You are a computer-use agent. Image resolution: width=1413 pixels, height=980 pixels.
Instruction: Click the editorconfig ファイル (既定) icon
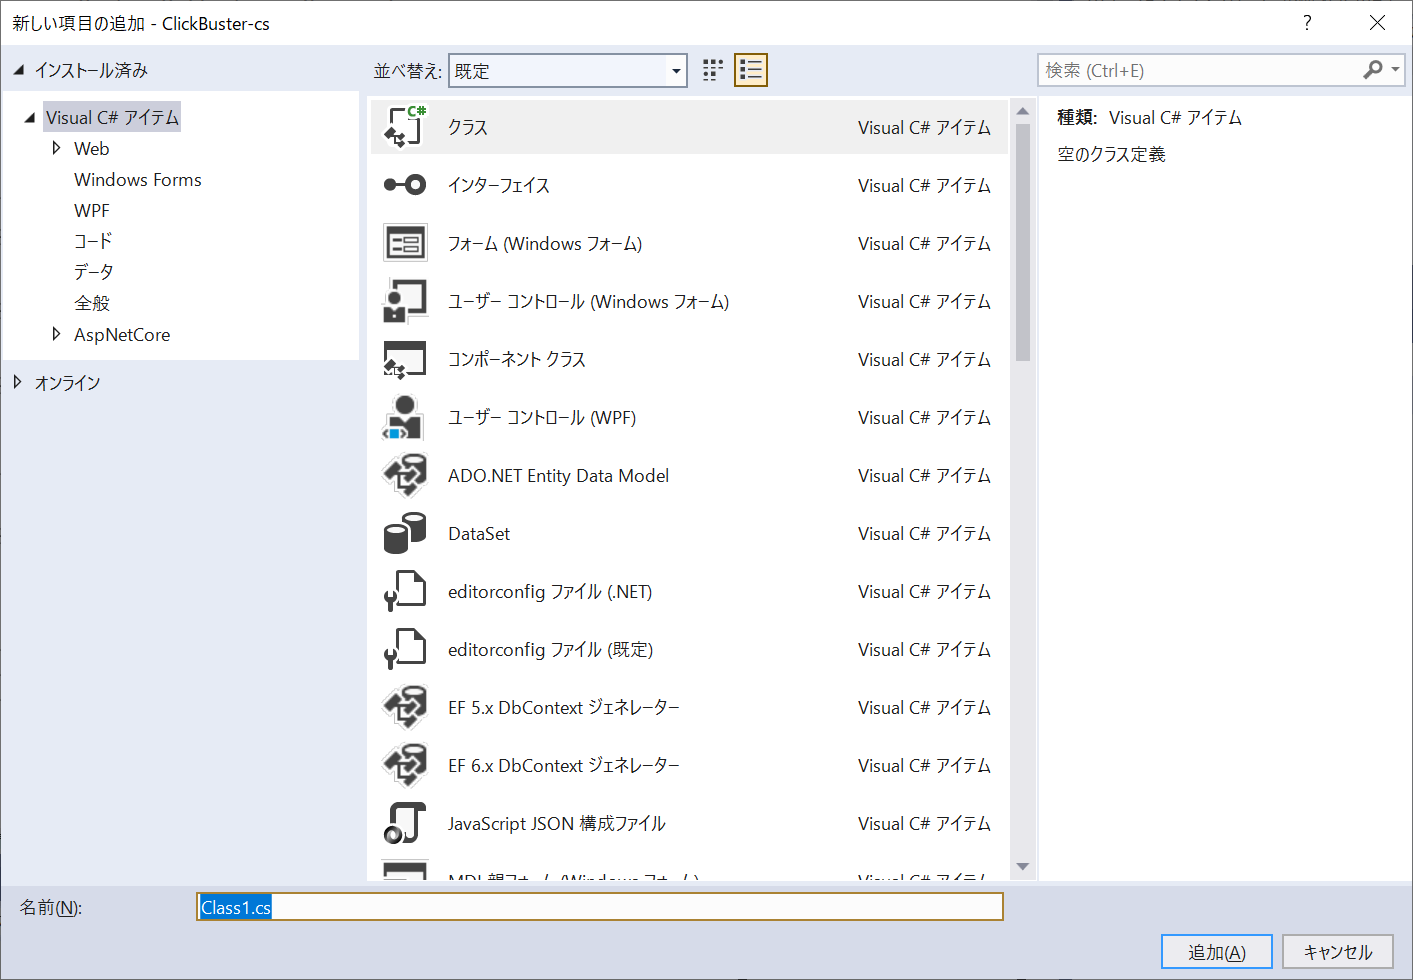(x=405, y=649)
